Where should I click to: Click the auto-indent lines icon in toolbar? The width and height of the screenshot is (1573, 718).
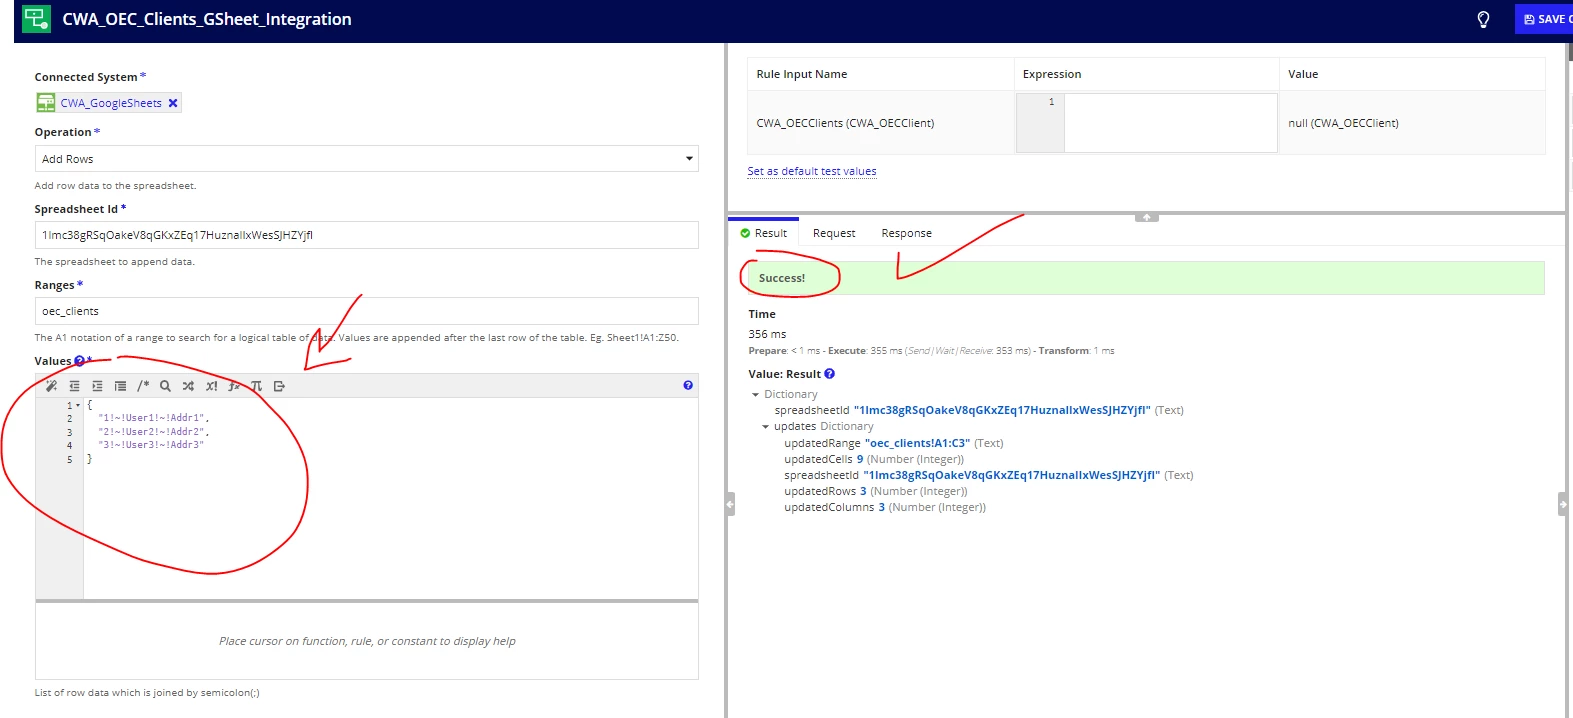coord(120,386)
